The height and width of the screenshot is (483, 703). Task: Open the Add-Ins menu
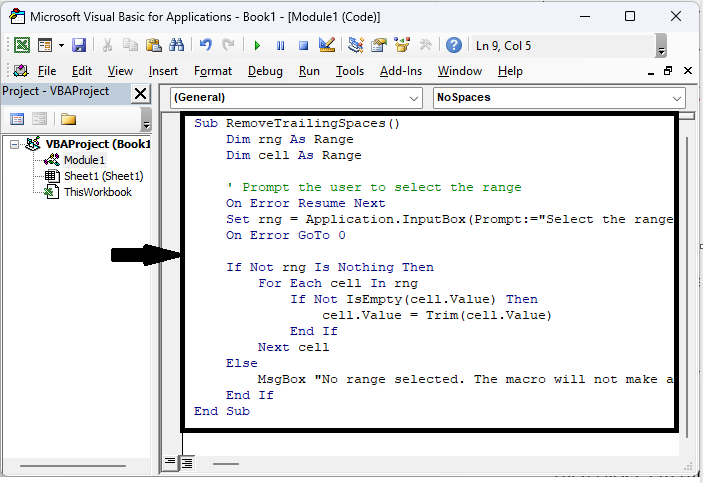pos(401,71)
